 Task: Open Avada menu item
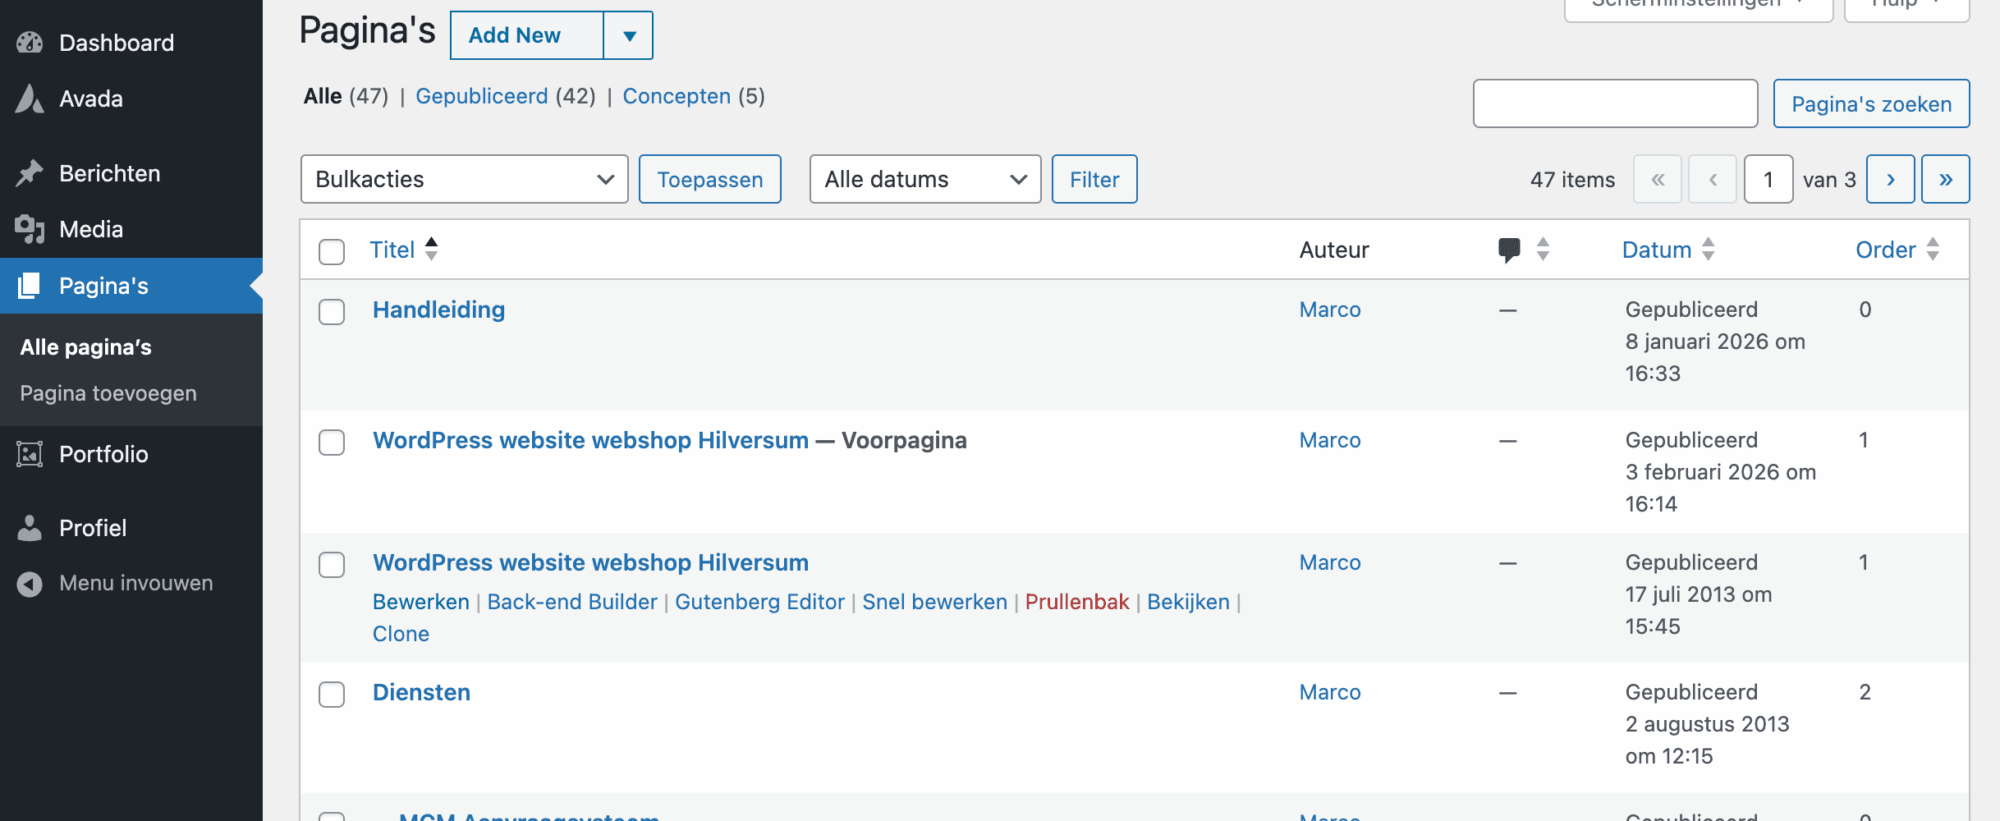tap(91, 98)
